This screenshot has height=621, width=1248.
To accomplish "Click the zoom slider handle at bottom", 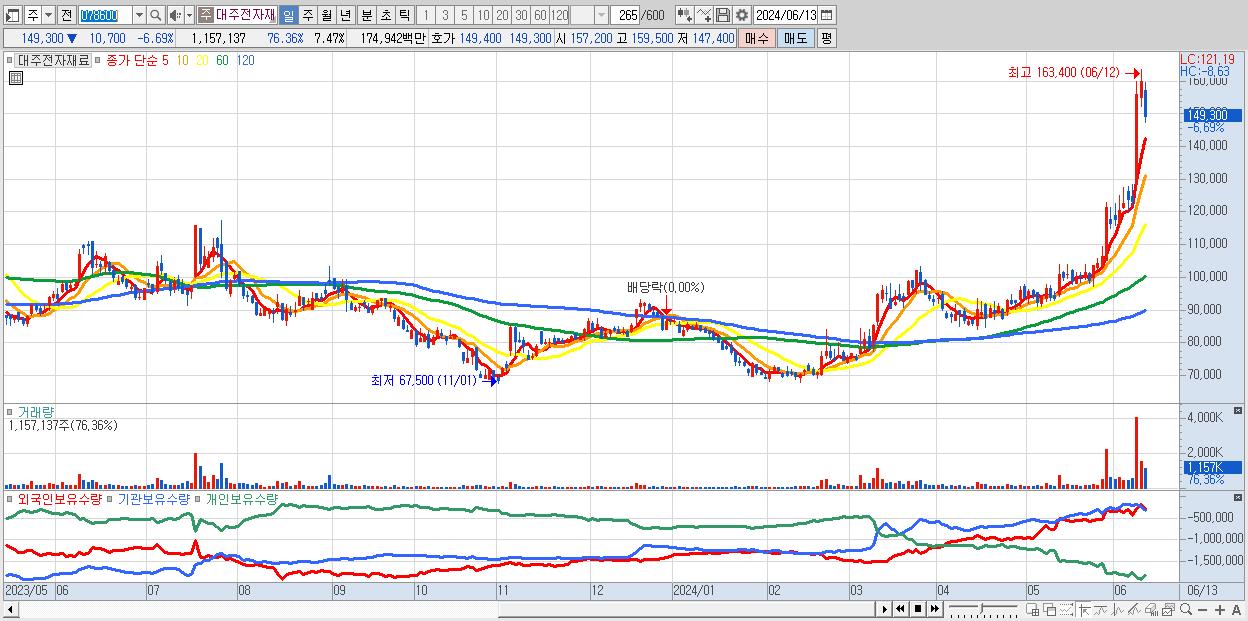I will tap(982, 609).
